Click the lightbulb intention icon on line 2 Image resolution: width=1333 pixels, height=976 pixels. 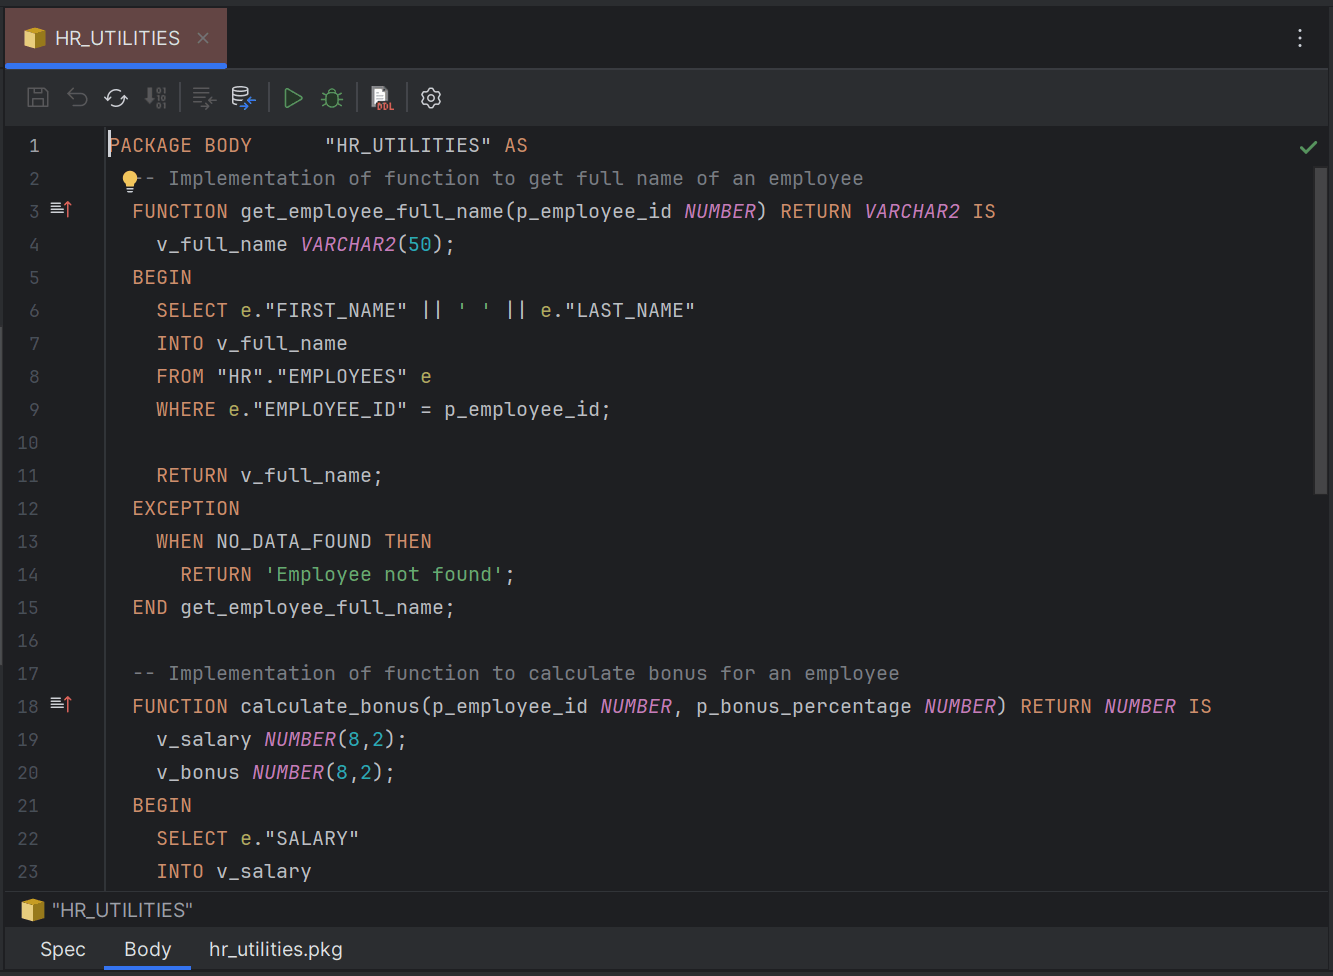point(130,178)
